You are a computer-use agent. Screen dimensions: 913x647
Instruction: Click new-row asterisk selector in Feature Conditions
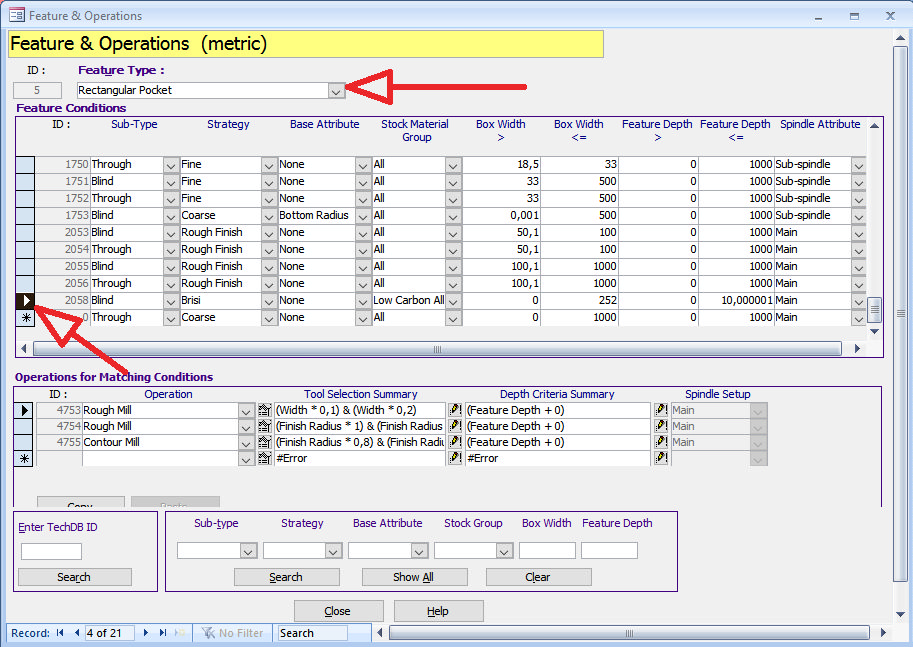tap(25, 317)
